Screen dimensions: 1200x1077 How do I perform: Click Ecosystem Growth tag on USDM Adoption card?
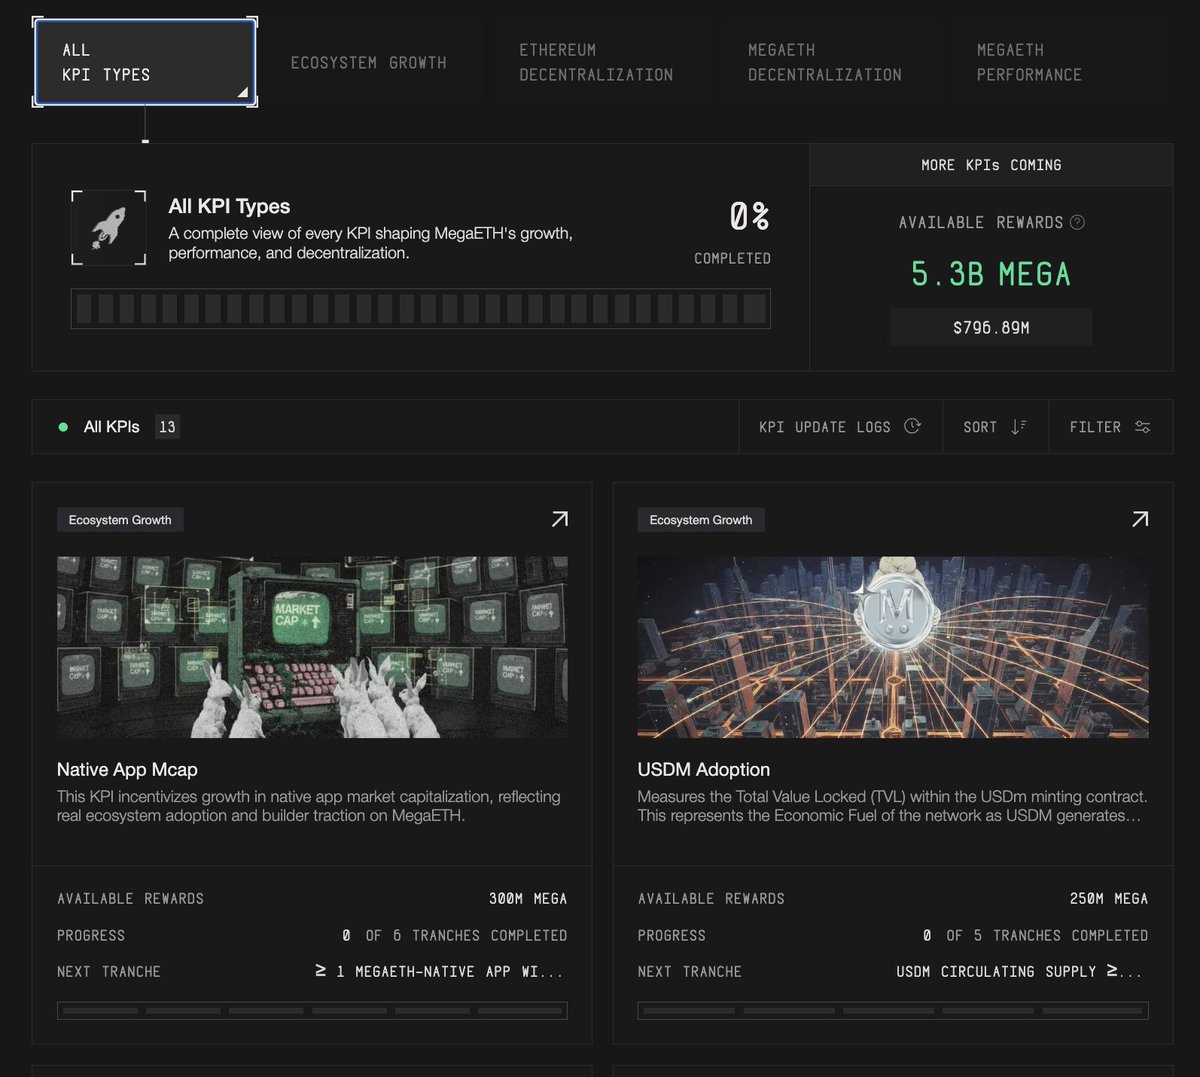701,520
